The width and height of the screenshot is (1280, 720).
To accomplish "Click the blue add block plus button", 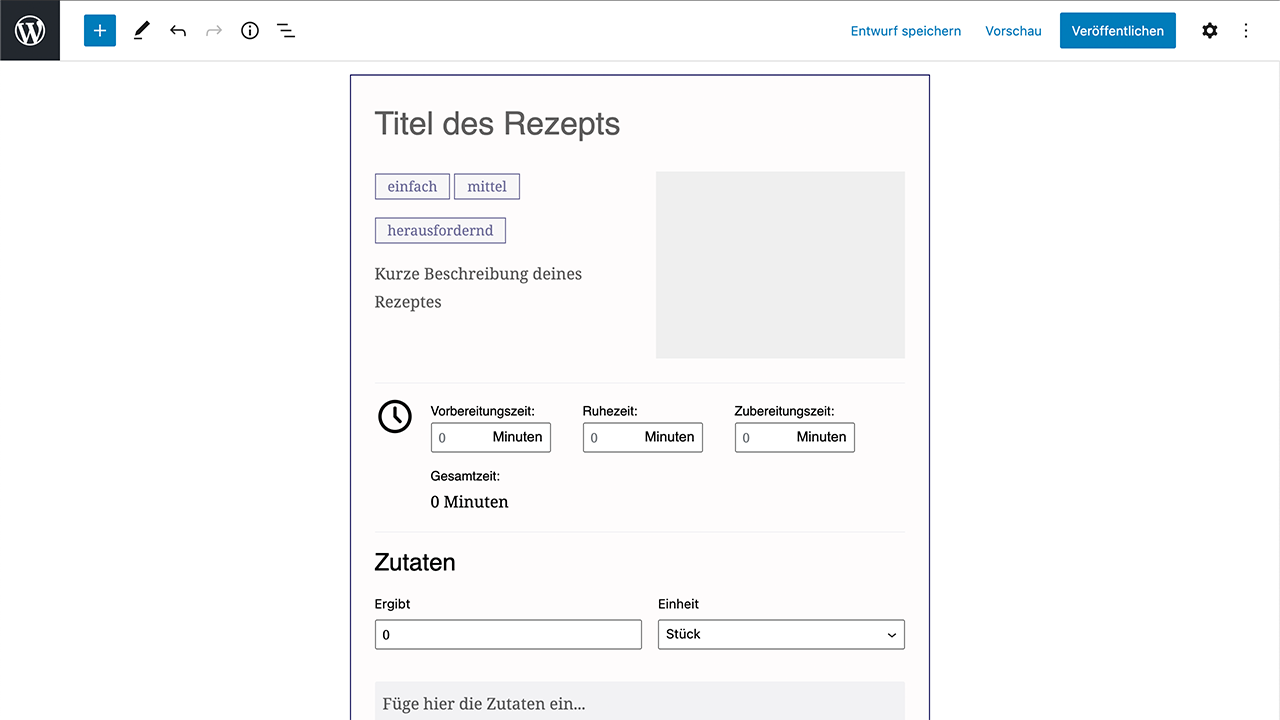I will [x=100, y=30].
